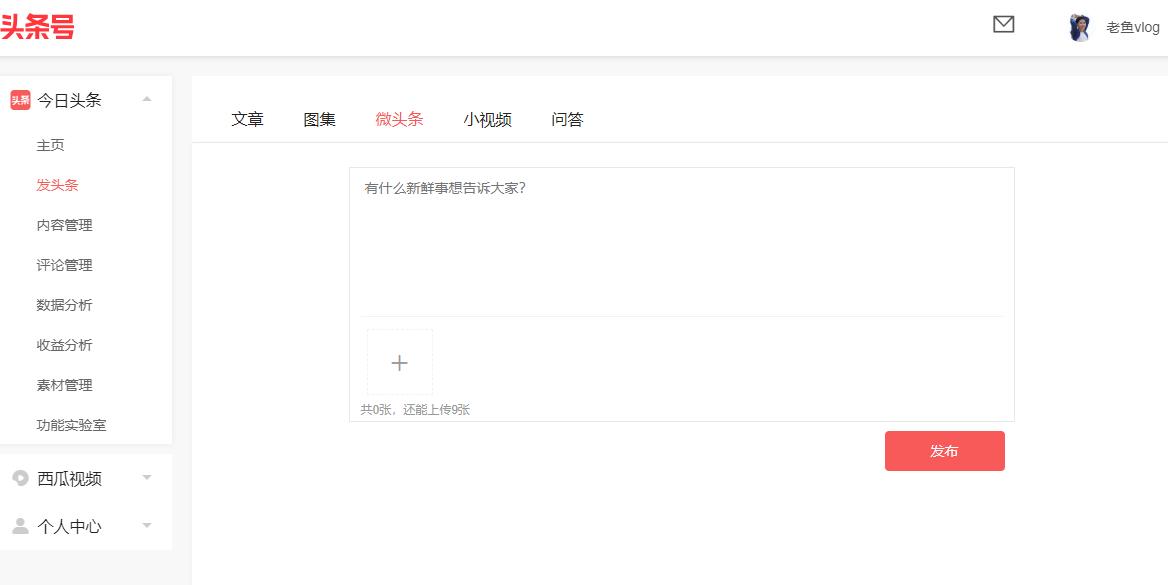The height and width of the screenshot is (585, 1168).
Task: Expand the 西瓜视频 section
Action: click(x=146, y=478)
